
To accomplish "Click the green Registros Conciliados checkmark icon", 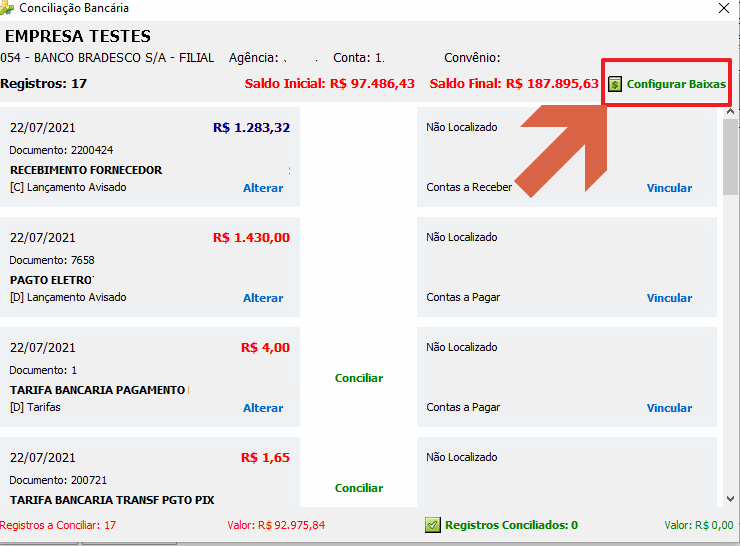I will (433, 525).
